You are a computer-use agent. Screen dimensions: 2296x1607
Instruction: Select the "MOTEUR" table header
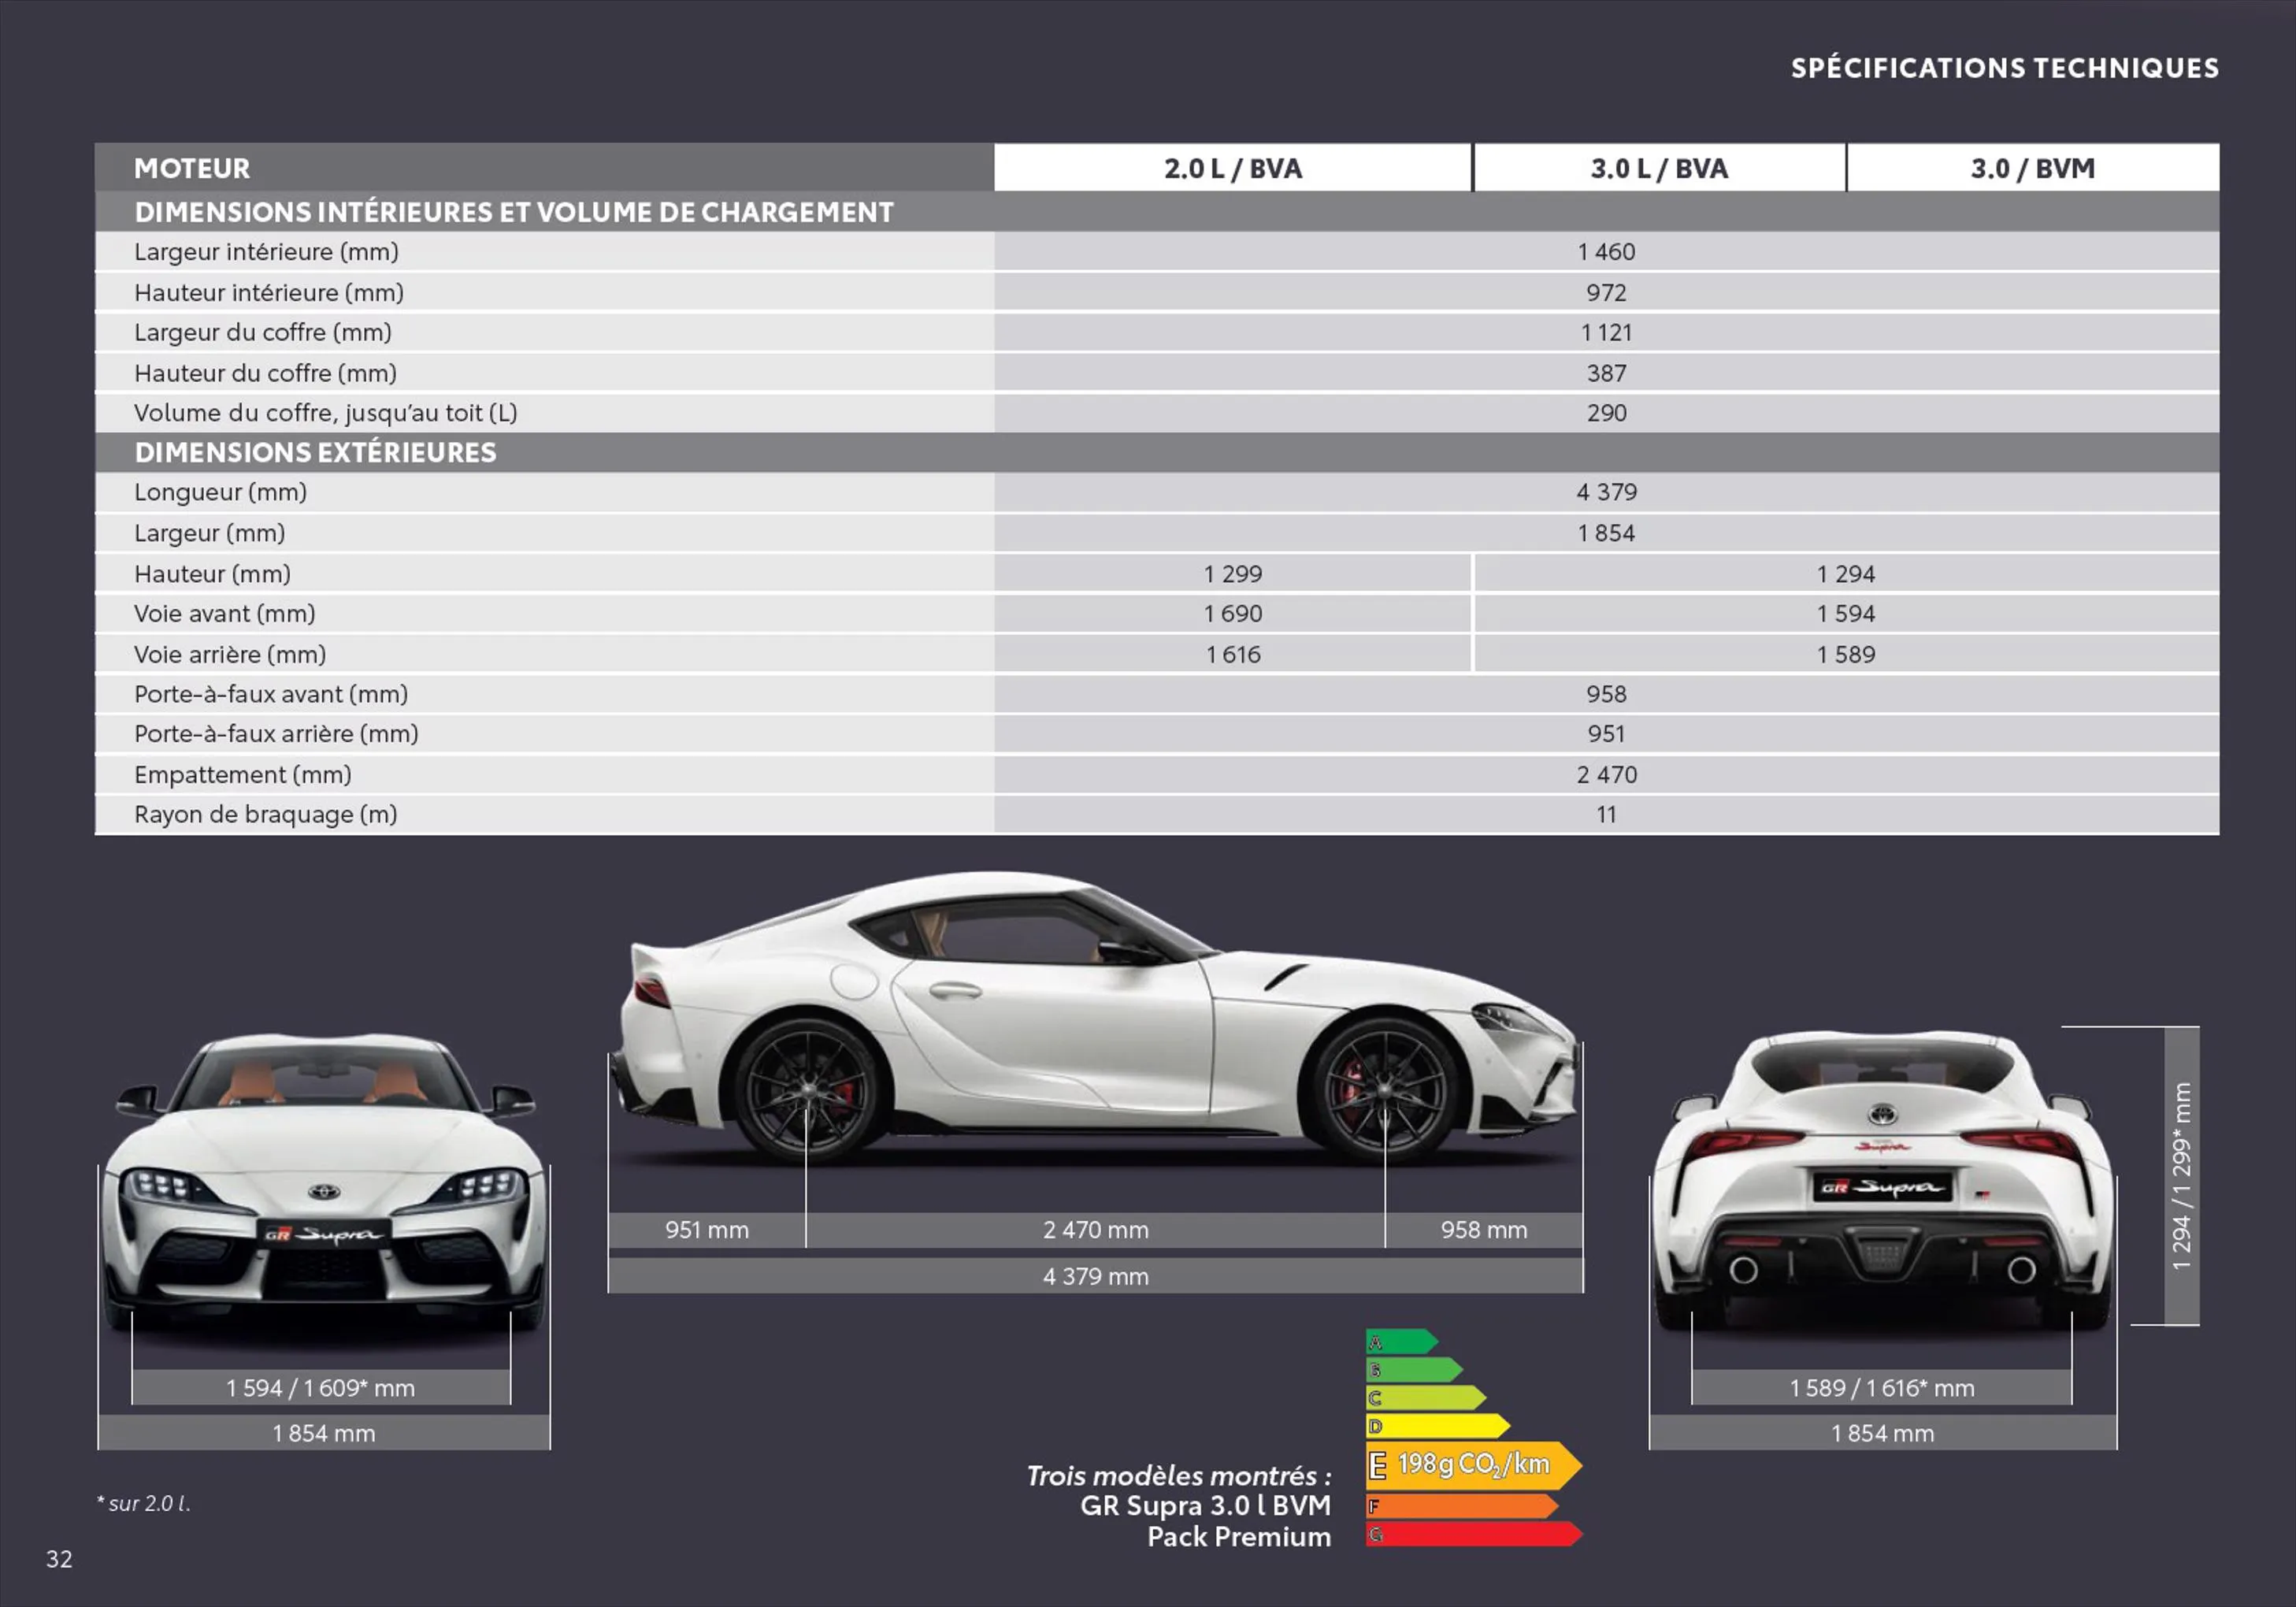tap(192, 168)
